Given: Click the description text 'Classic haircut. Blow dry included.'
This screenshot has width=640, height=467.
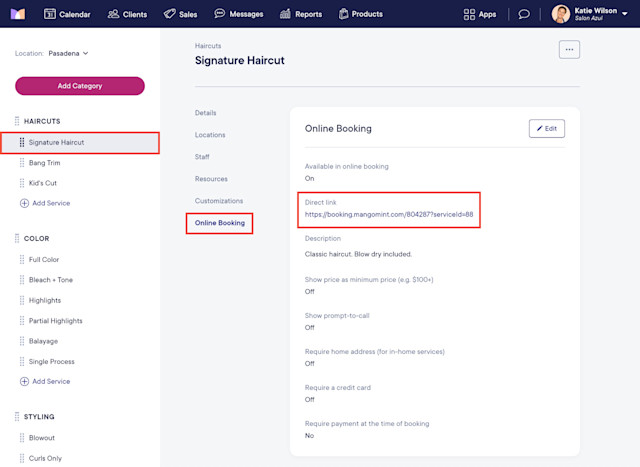Looking at the screenshot, I should (x=358, y=254).
